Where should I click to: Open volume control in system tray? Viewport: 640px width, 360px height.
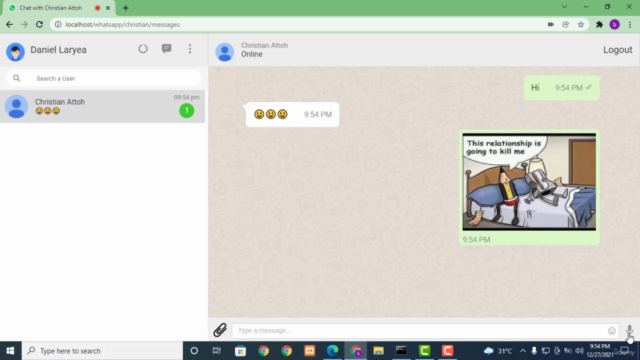(579, 351)
